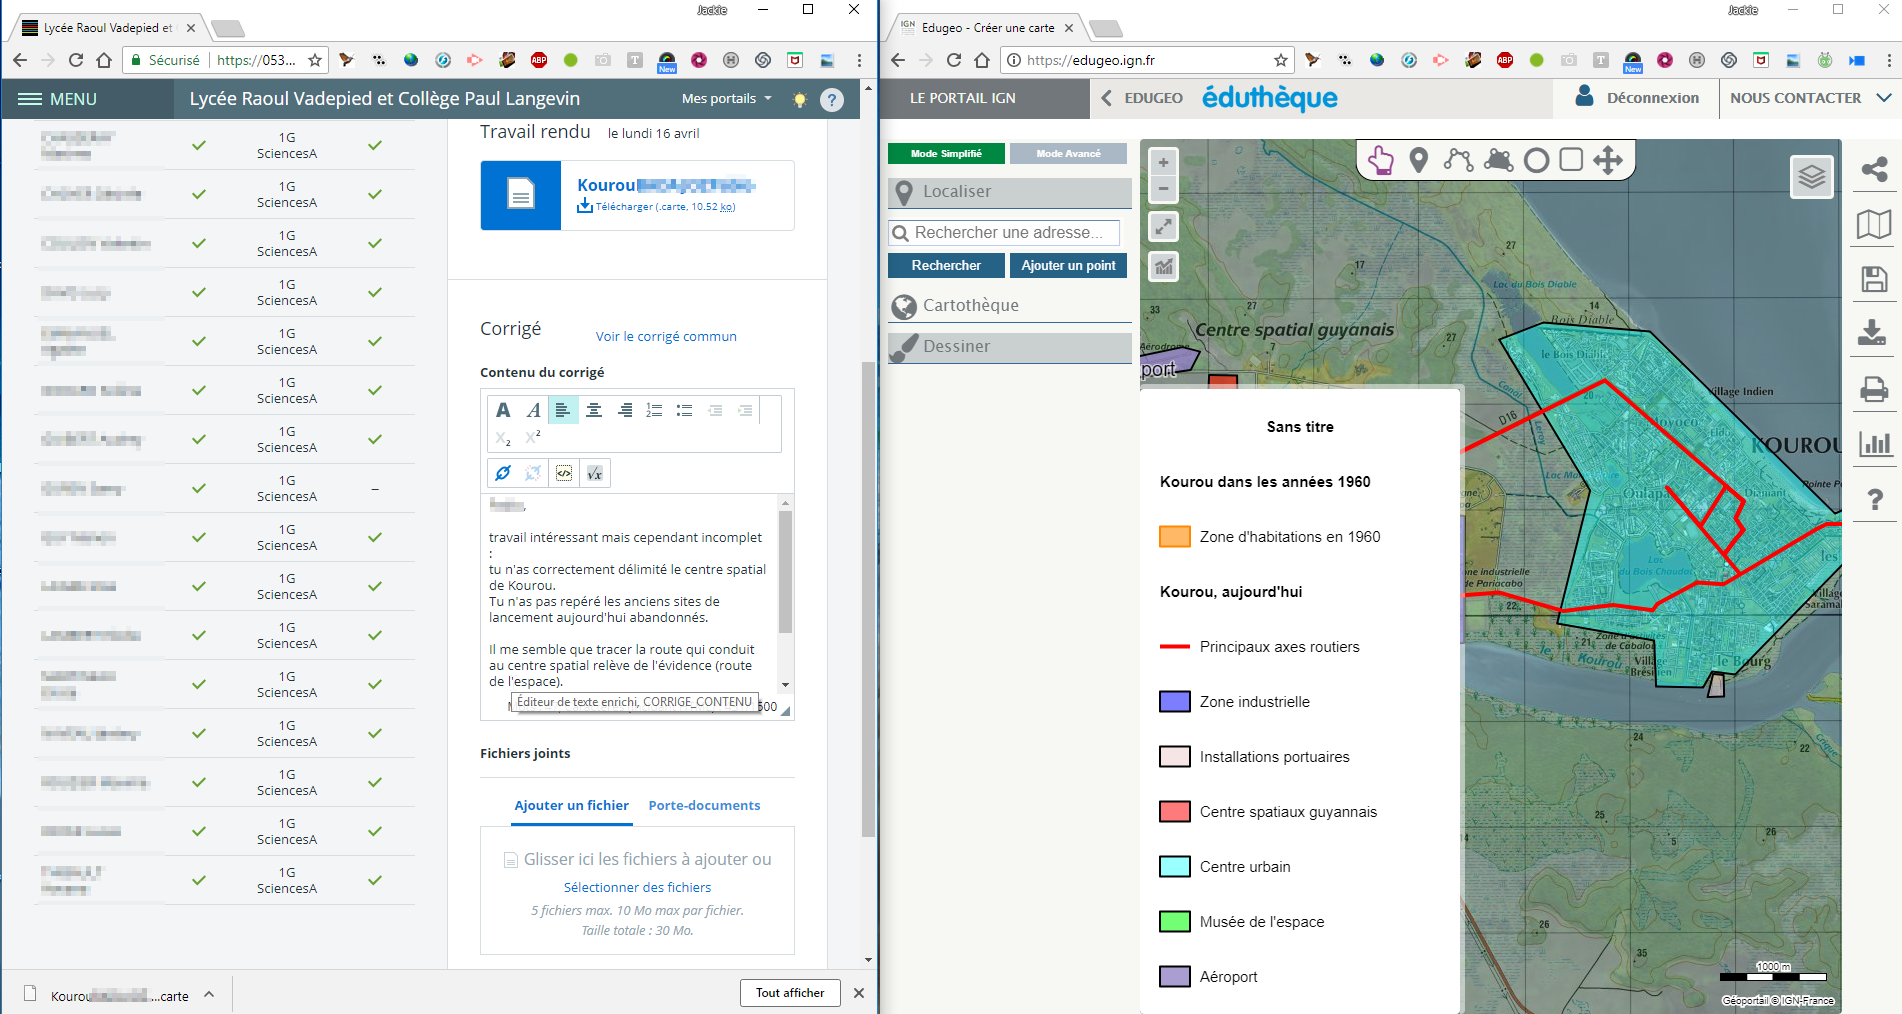Open the Mes portails dropdown

726,99
